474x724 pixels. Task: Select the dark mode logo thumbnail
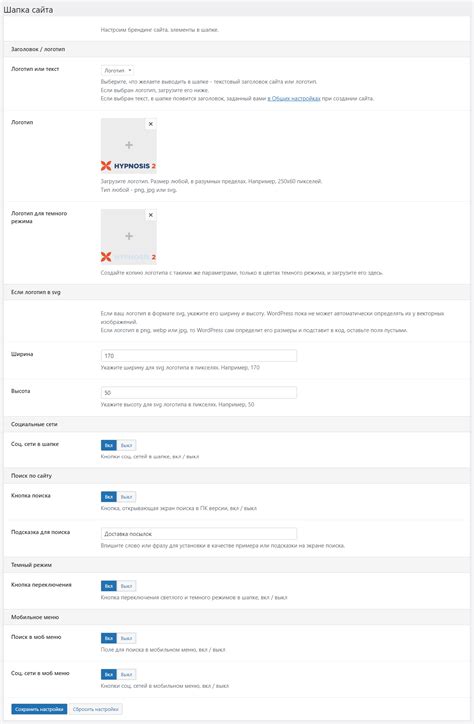pos(128,257)
